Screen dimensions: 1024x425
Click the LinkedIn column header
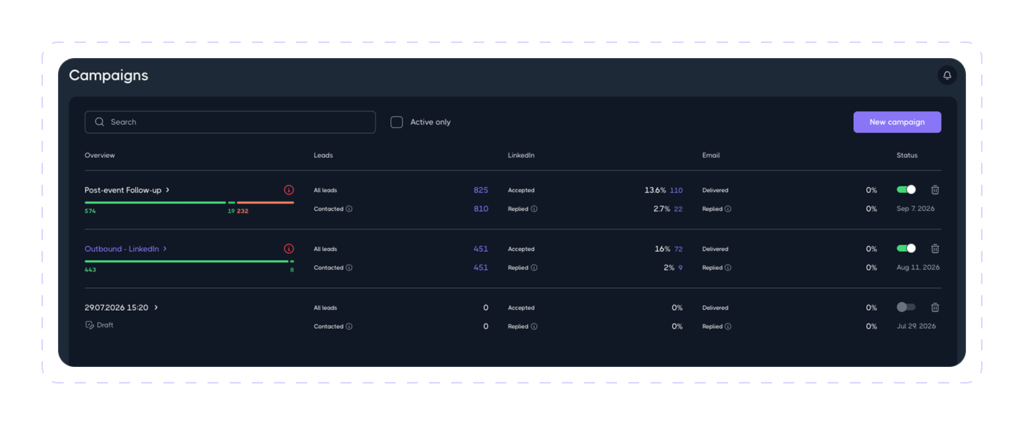tap(521, 155)
